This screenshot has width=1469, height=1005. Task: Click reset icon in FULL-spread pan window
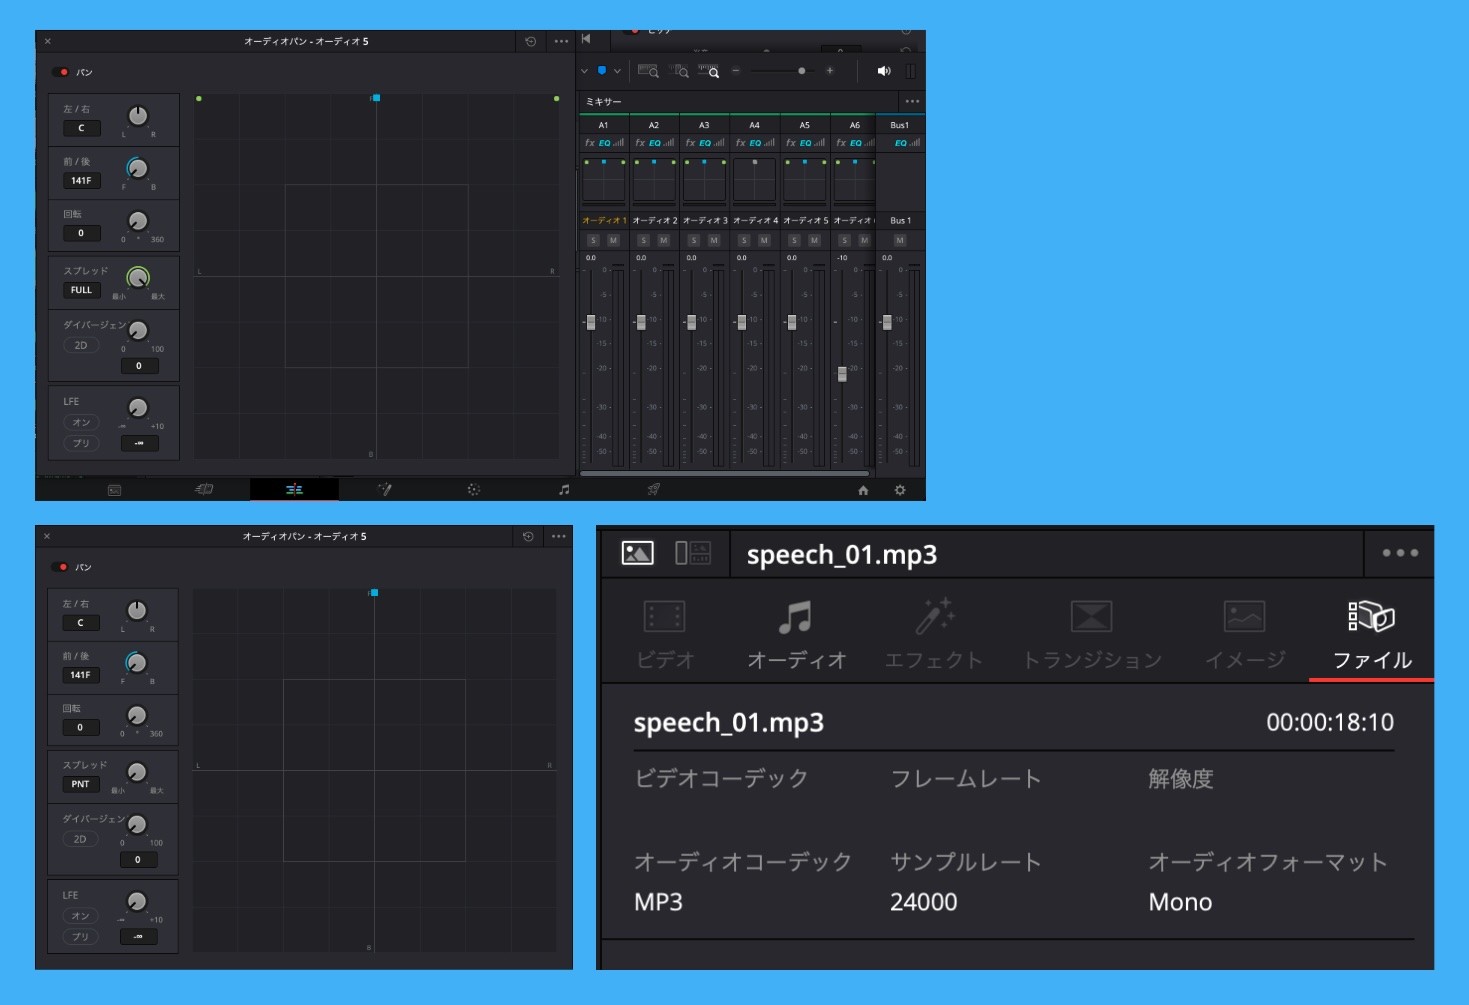tap(531, 41)
